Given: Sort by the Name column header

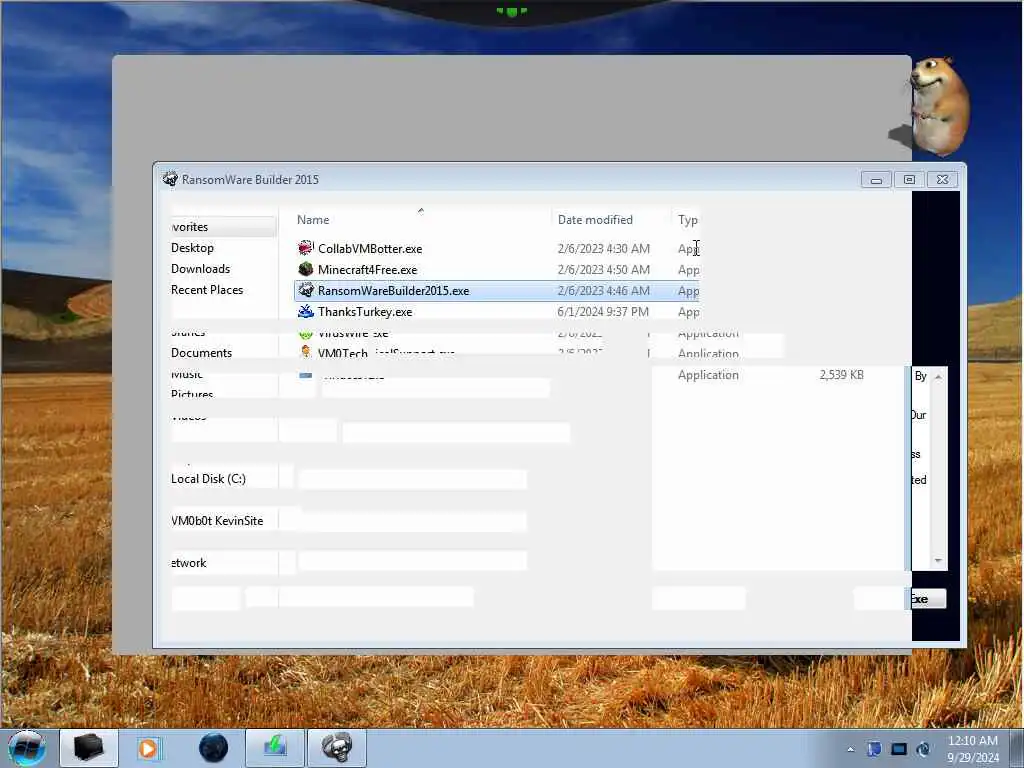Looking at the screenshot, I should [313, 220].
